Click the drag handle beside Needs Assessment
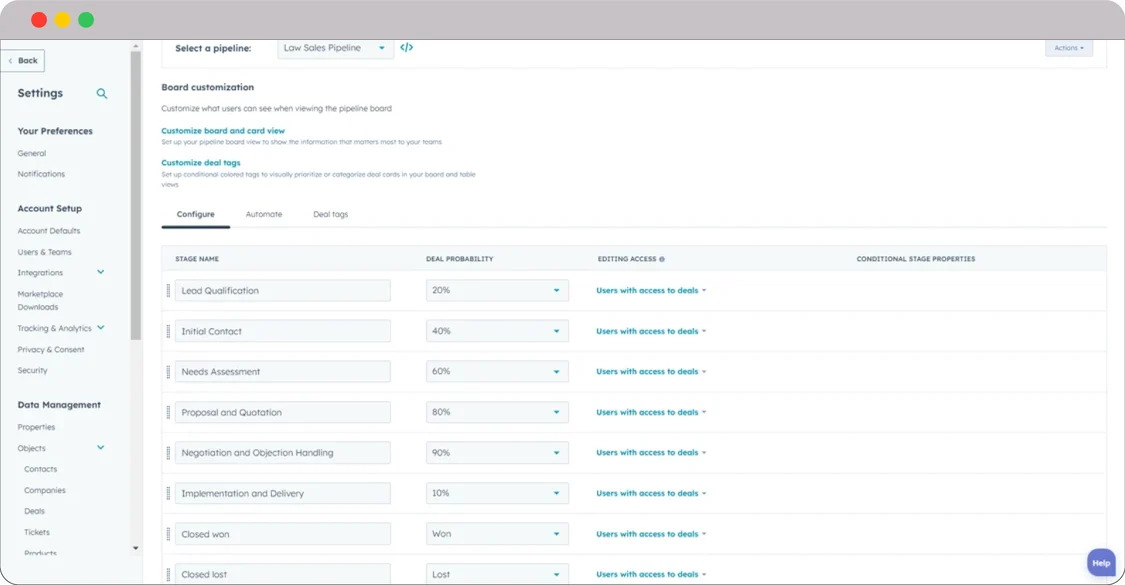The image size is (1125, 585). (x=167, y=371)
